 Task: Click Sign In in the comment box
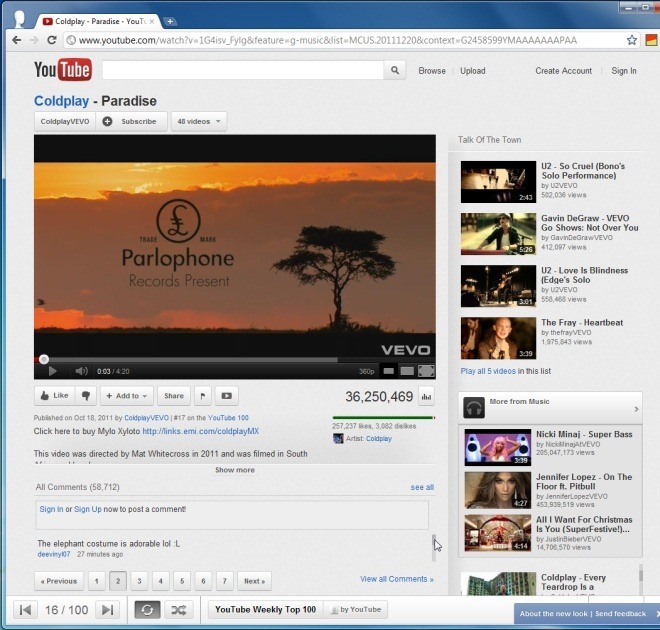51,509
